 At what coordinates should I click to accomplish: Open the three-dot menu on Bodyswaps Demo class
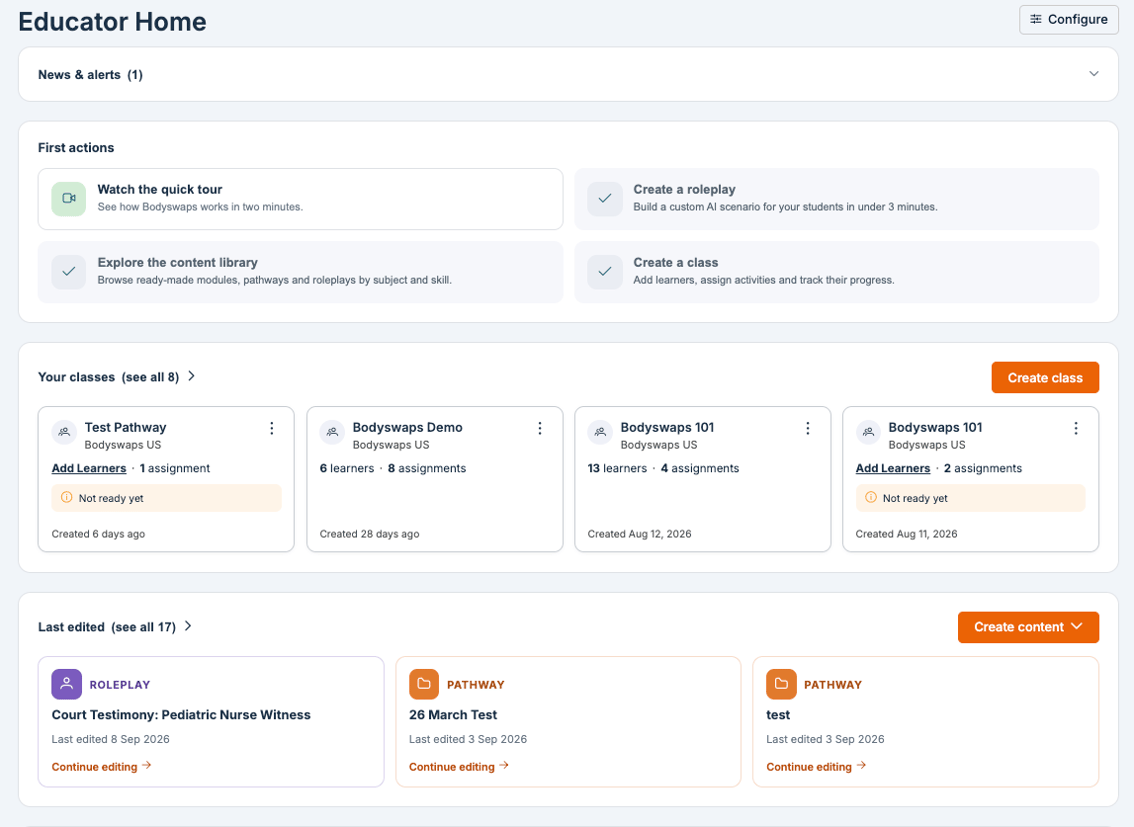540,429
